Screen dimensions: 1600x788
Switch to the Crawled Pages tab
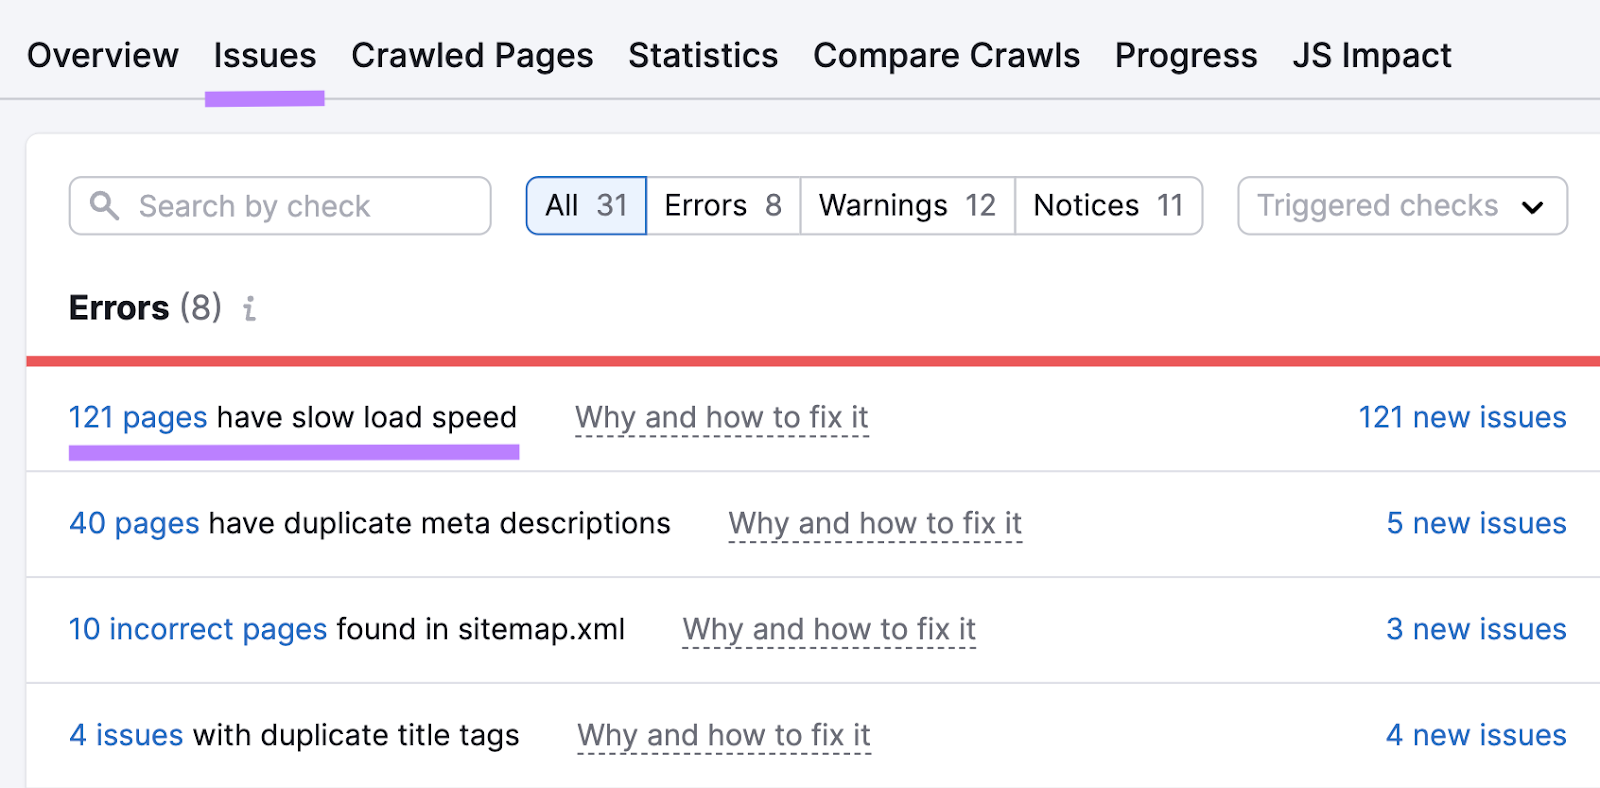tap(471, 56)
